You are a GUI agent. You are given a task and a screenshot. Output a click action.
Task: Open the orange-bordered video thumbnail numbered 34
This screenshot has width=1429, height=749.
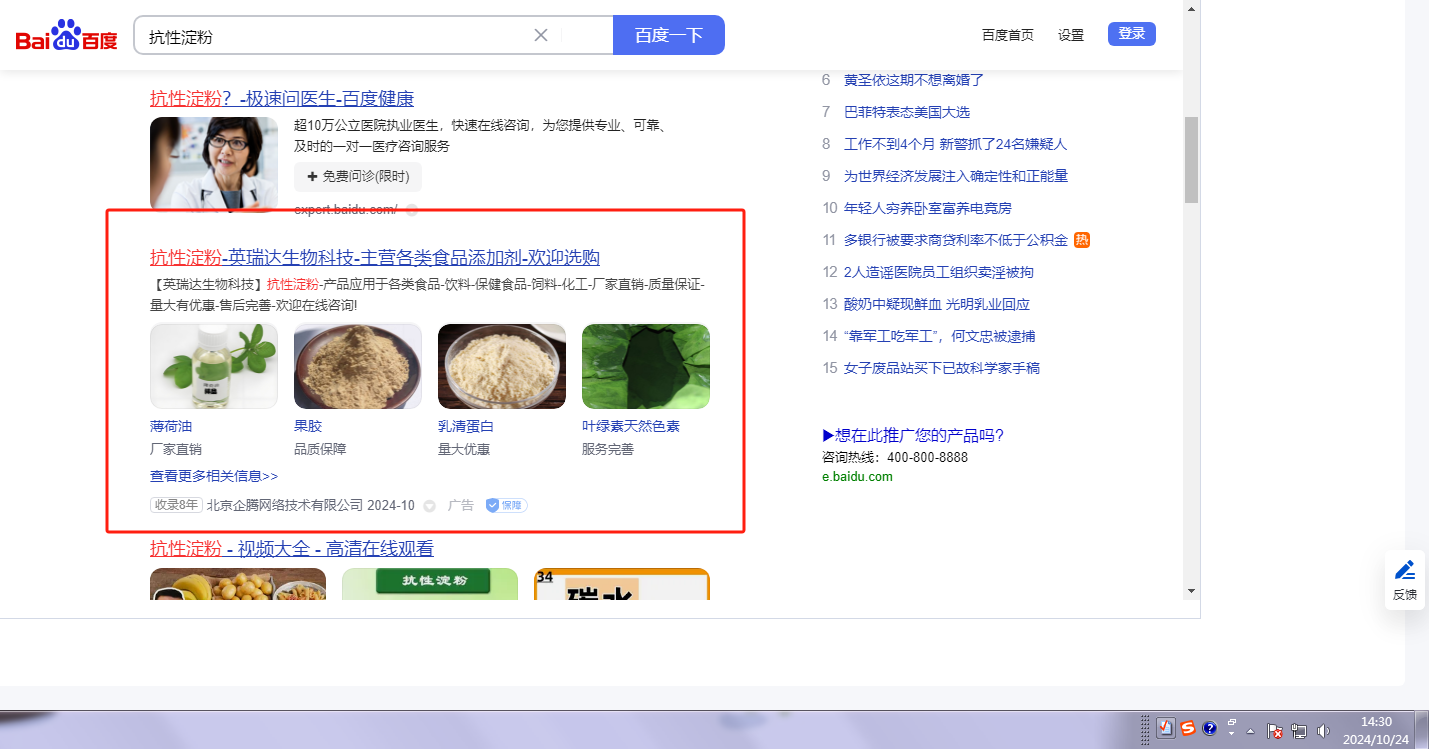(622, 584)
